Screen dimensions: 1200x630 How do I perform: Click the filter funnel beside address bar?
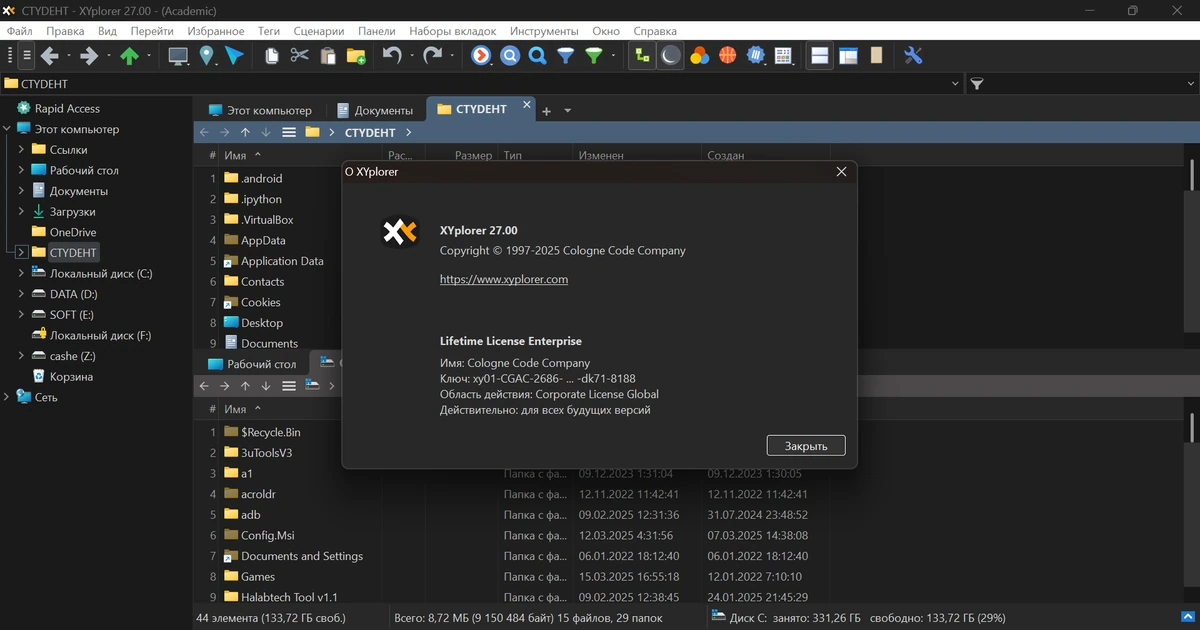click(x=977, y=84)
